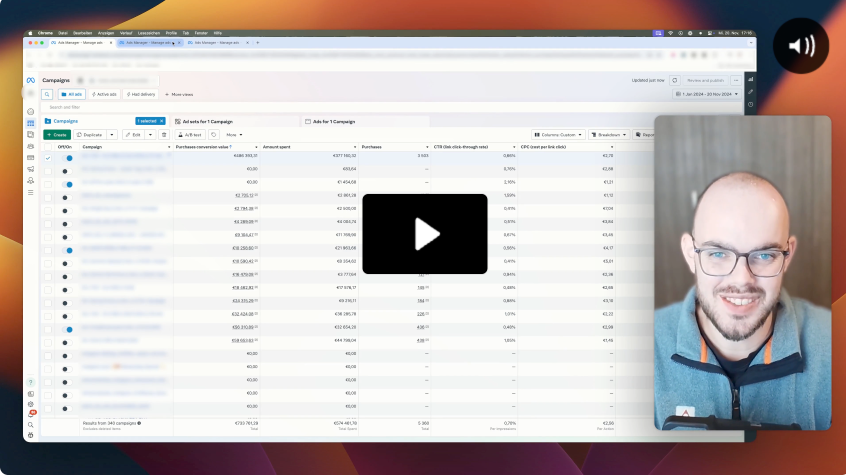
Task: Switch to Ads for 1 Campaign tab
Action: [365, 121]
